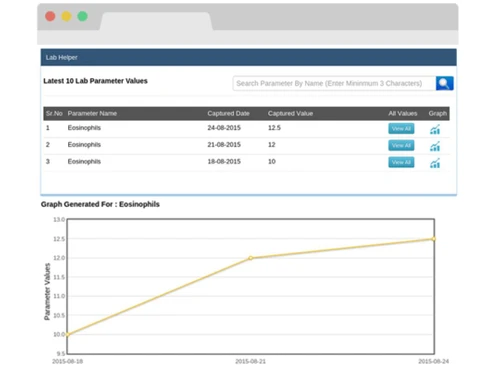Image resolution: width=500 pixels, height=375 pixels.
Task: Click the red close window button
Action: pos(50,16)
